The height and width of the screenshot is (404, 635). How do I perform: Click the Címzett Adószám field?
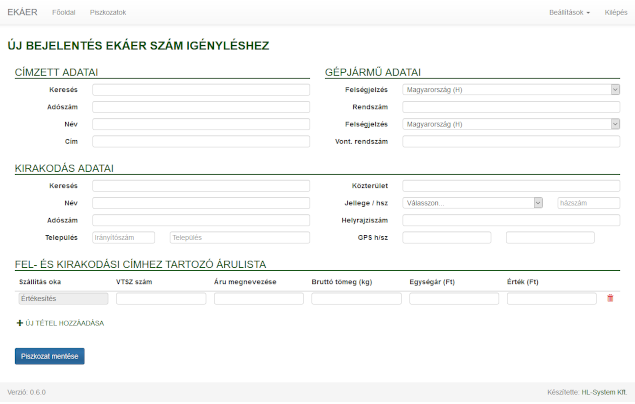click(201, 107)
